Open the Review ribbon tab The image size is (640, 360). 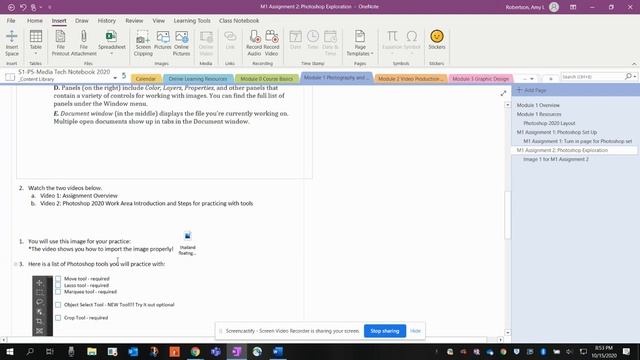(x=134, y=20)
